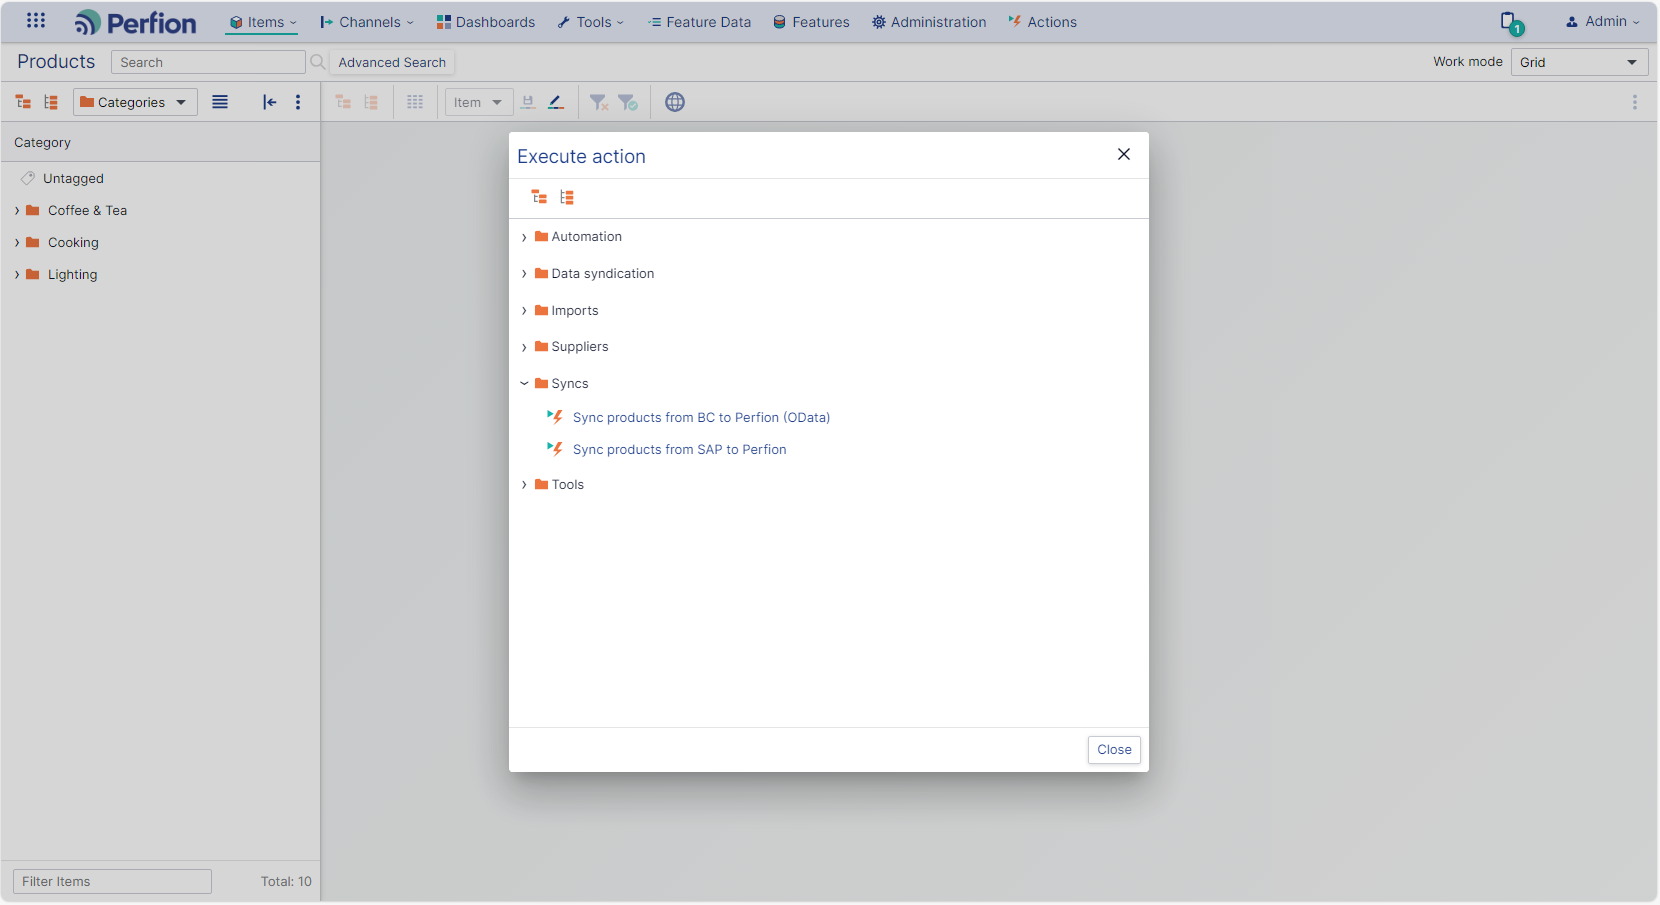Collapse all categories in the left panel
The image size is (1660, 905).
(51, 102)
